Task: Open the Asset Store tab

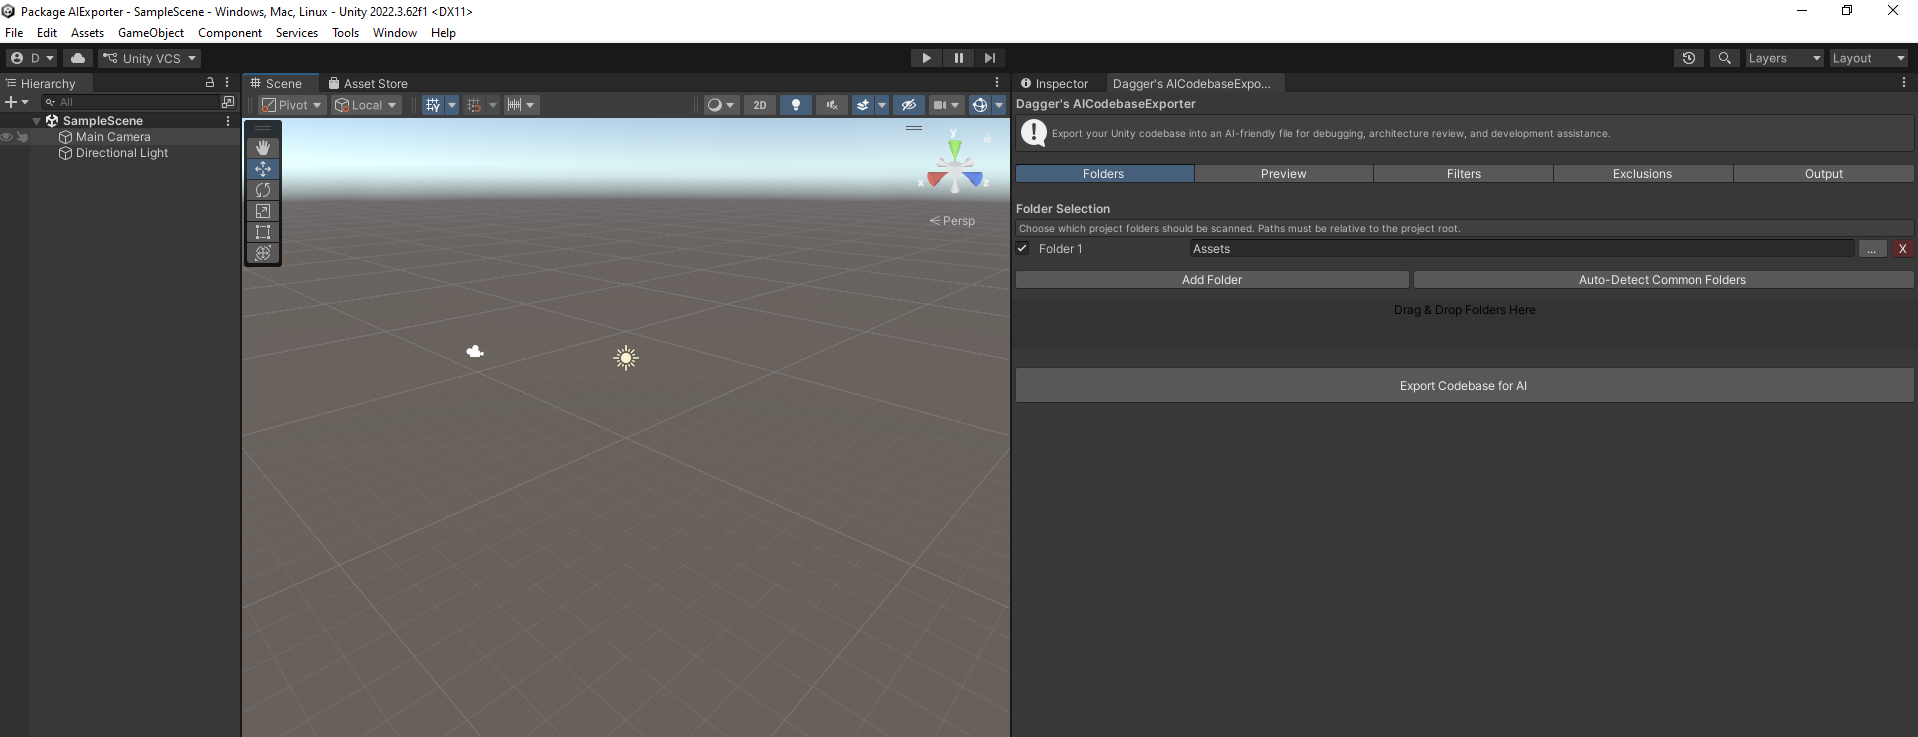Action: [368, 84]
